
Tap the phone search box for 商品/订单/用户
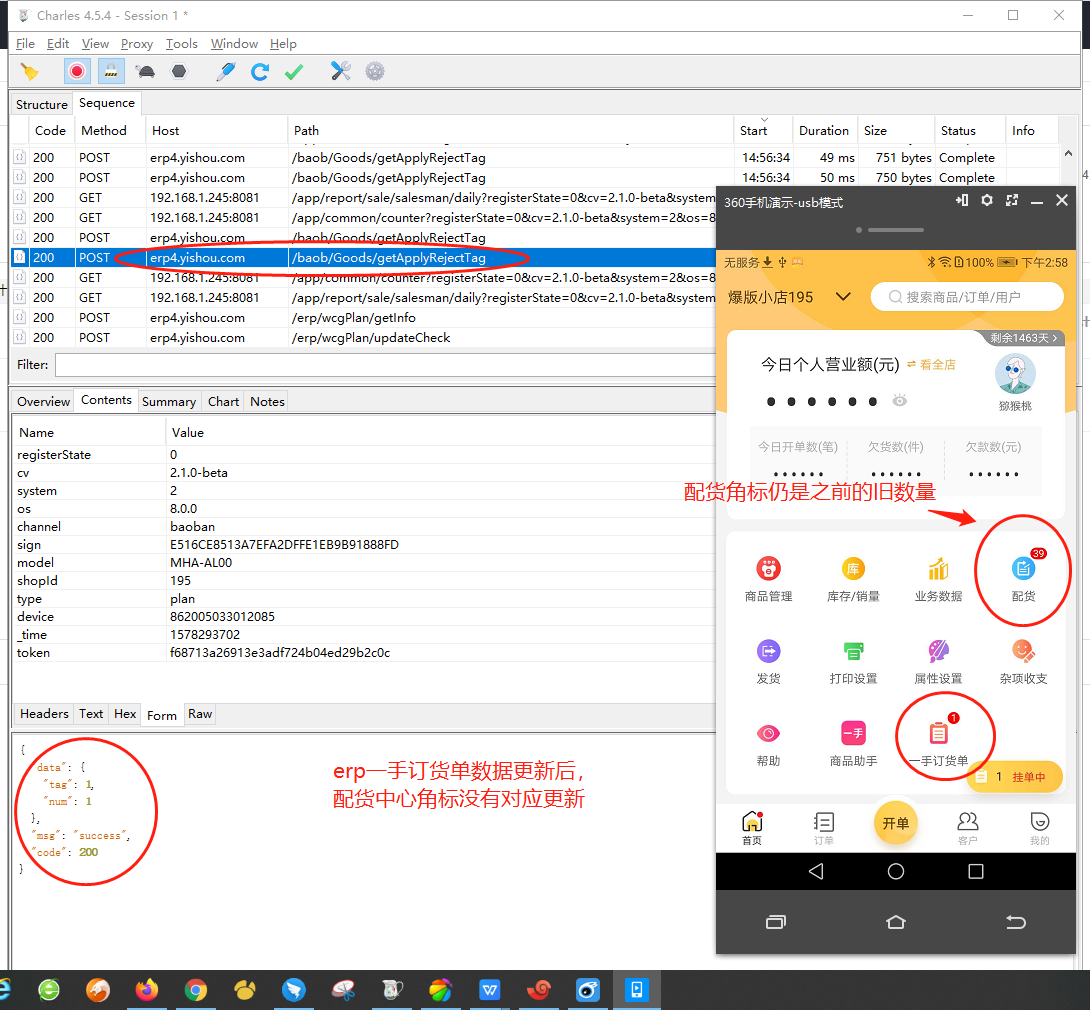[966, 297]
